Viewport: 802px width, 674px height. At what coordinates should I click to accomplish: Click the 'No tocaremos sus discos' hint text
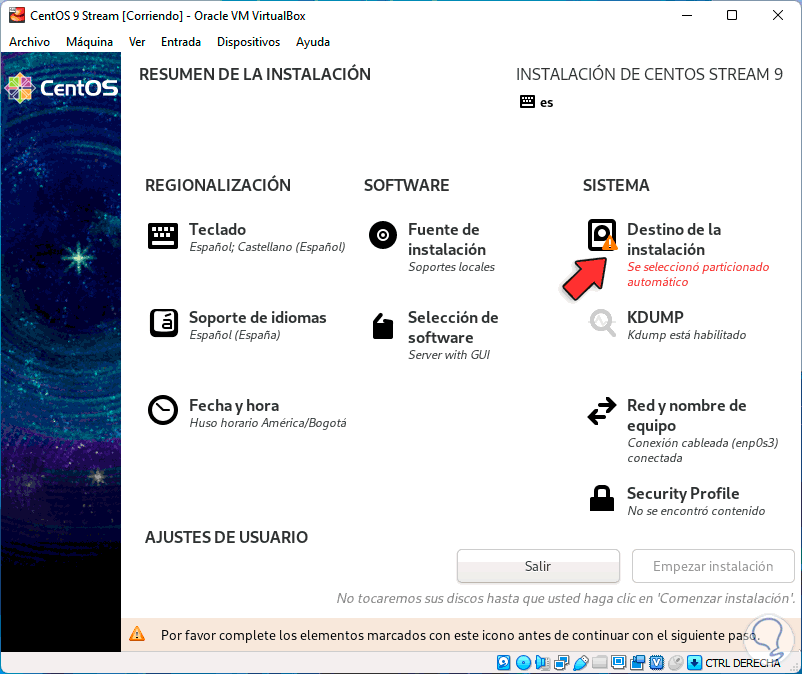(x=566, y=598)
